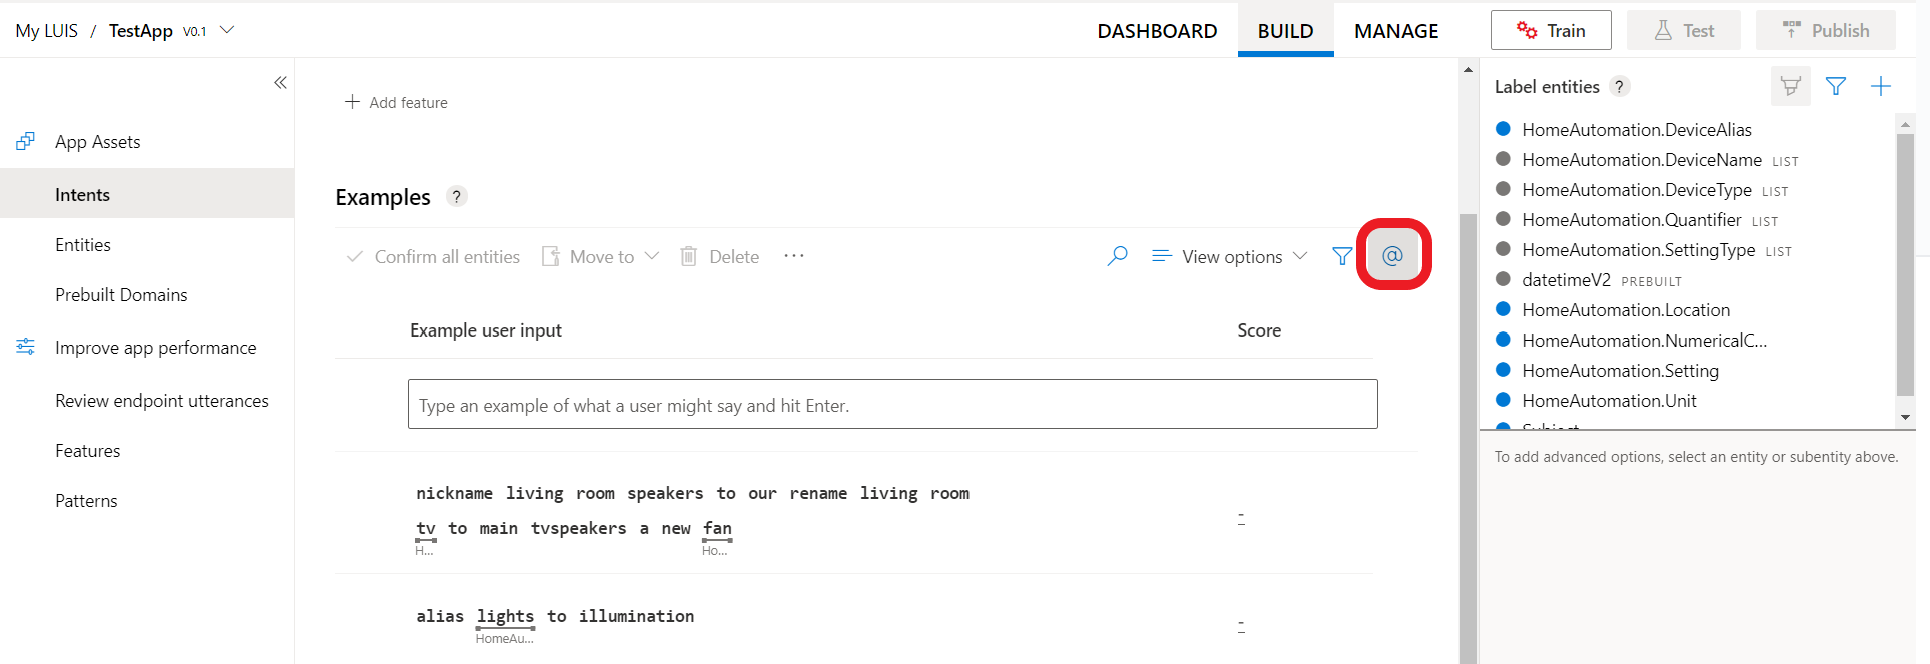
Task: Click the Example user input column header
Action: pyautogui.click(x=485, y=330)
